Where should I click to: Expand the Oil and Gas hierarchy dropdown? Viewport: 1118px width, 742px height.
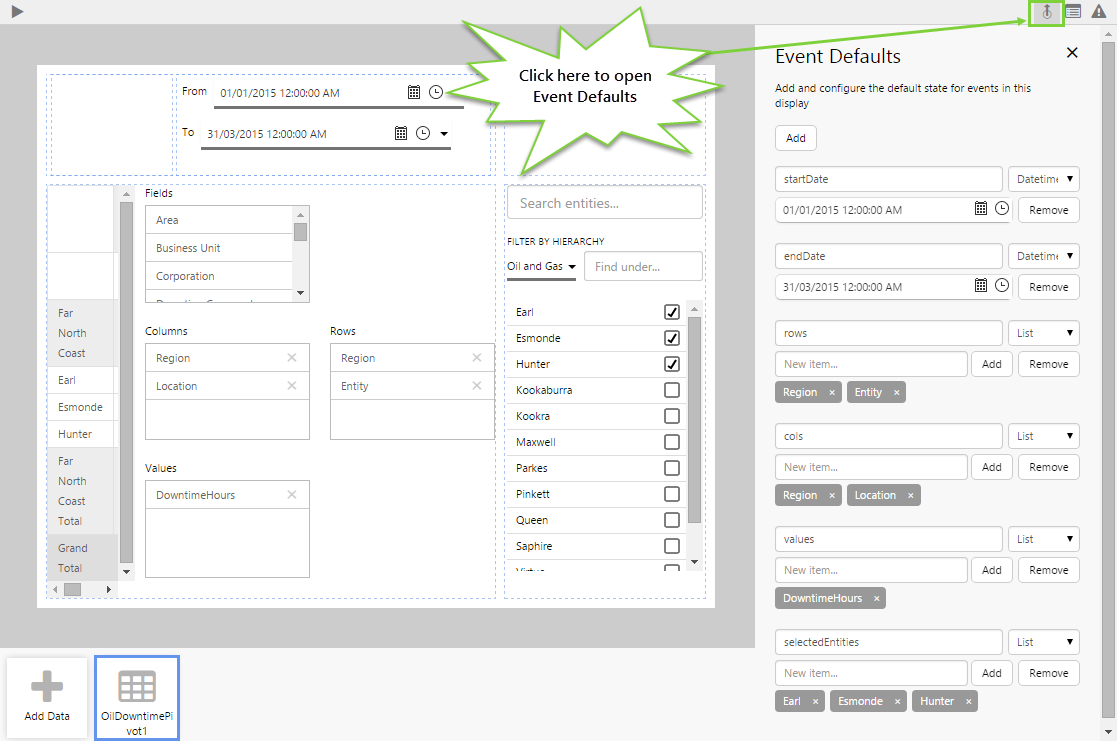pos(542,267)
